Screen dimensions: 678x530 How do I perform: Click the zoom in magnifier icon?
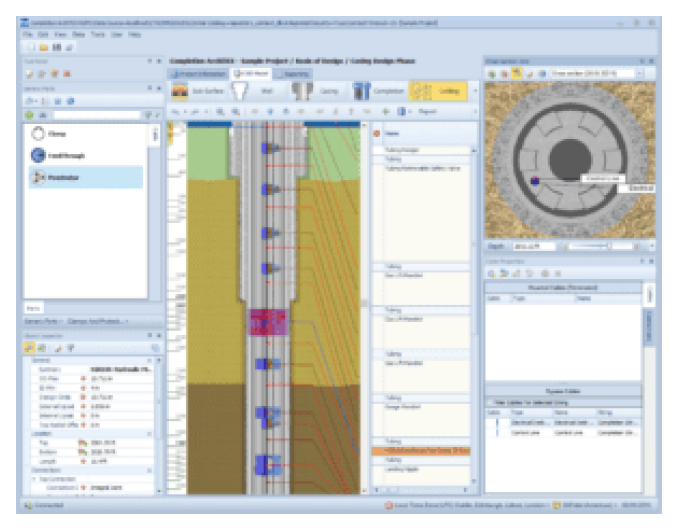[220, 111]
